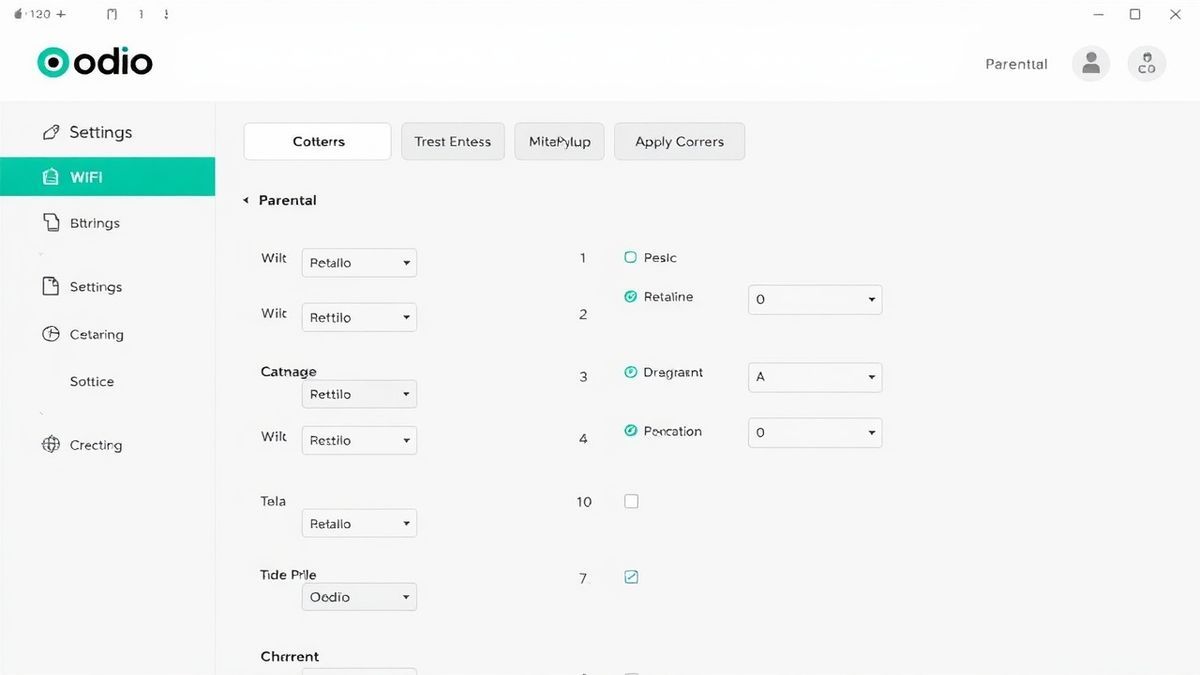Image resolution: width=1200 pixels, height=675 pixels.
Task: Click the Tela label
Action: (x=273, y=501)
